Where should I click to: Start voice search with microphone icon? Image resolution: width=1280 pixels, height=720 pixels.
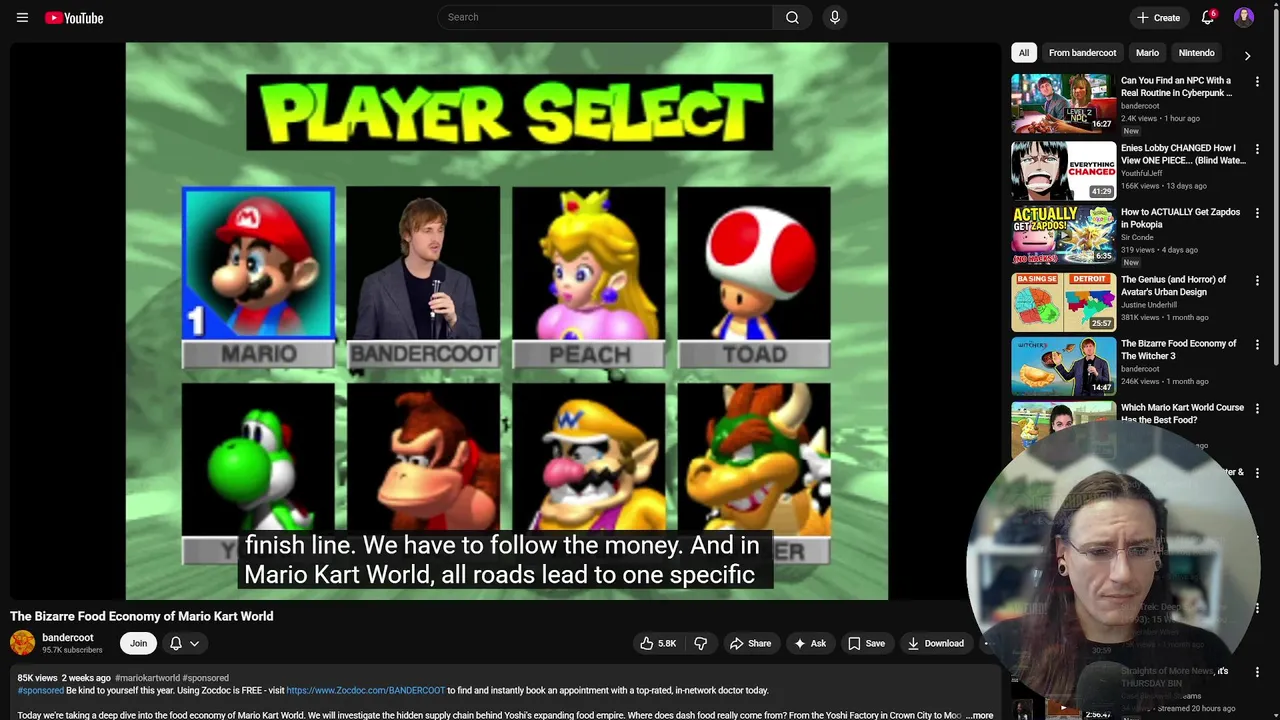click(834, 17)
